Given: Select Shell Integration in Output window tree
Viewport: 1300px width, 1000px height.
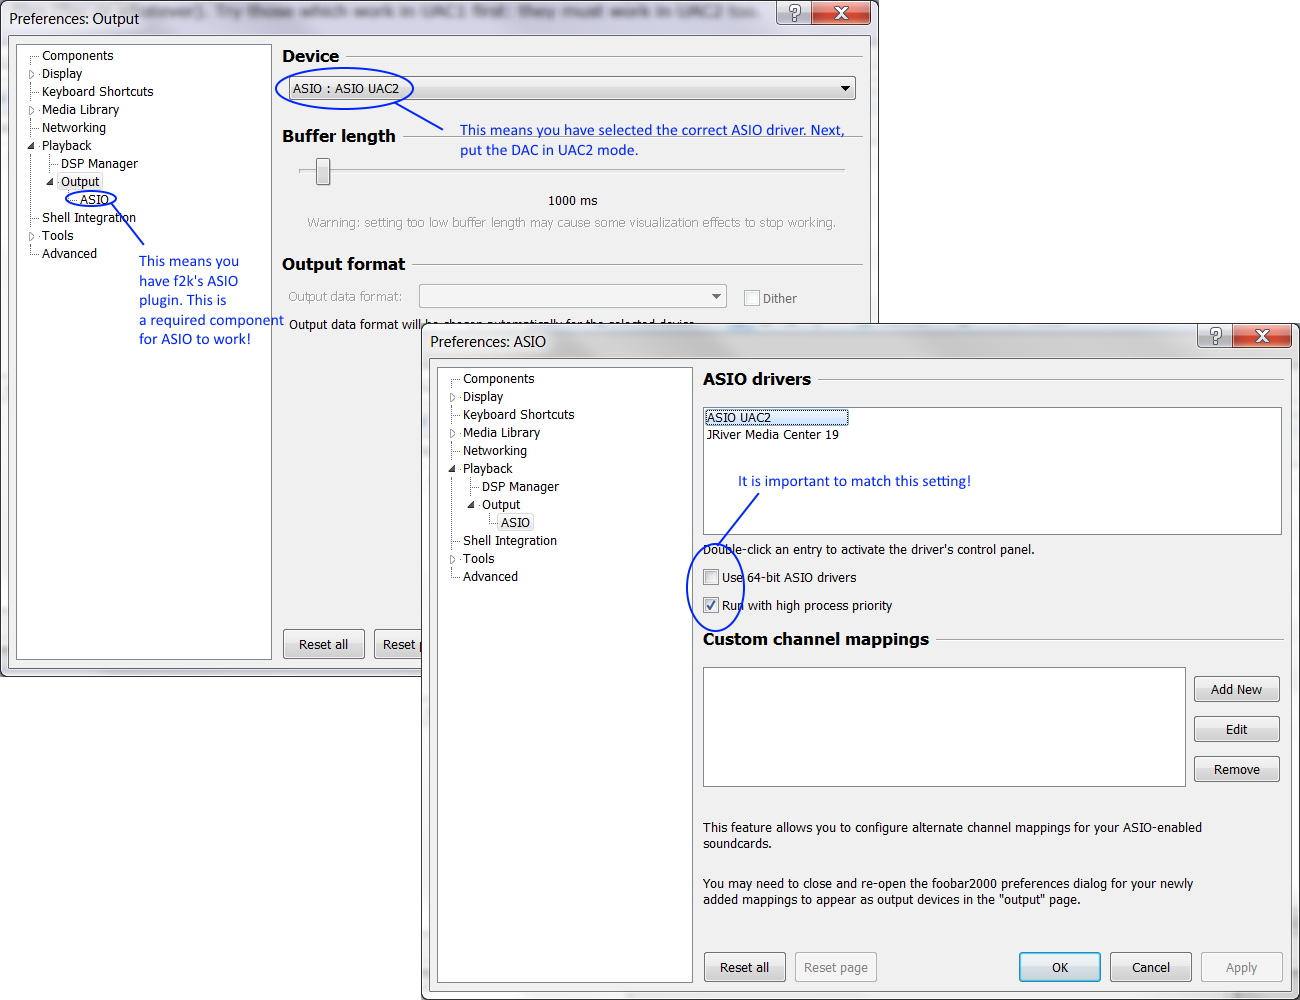Looking at the screenshot, I should (x=89, y=218).
